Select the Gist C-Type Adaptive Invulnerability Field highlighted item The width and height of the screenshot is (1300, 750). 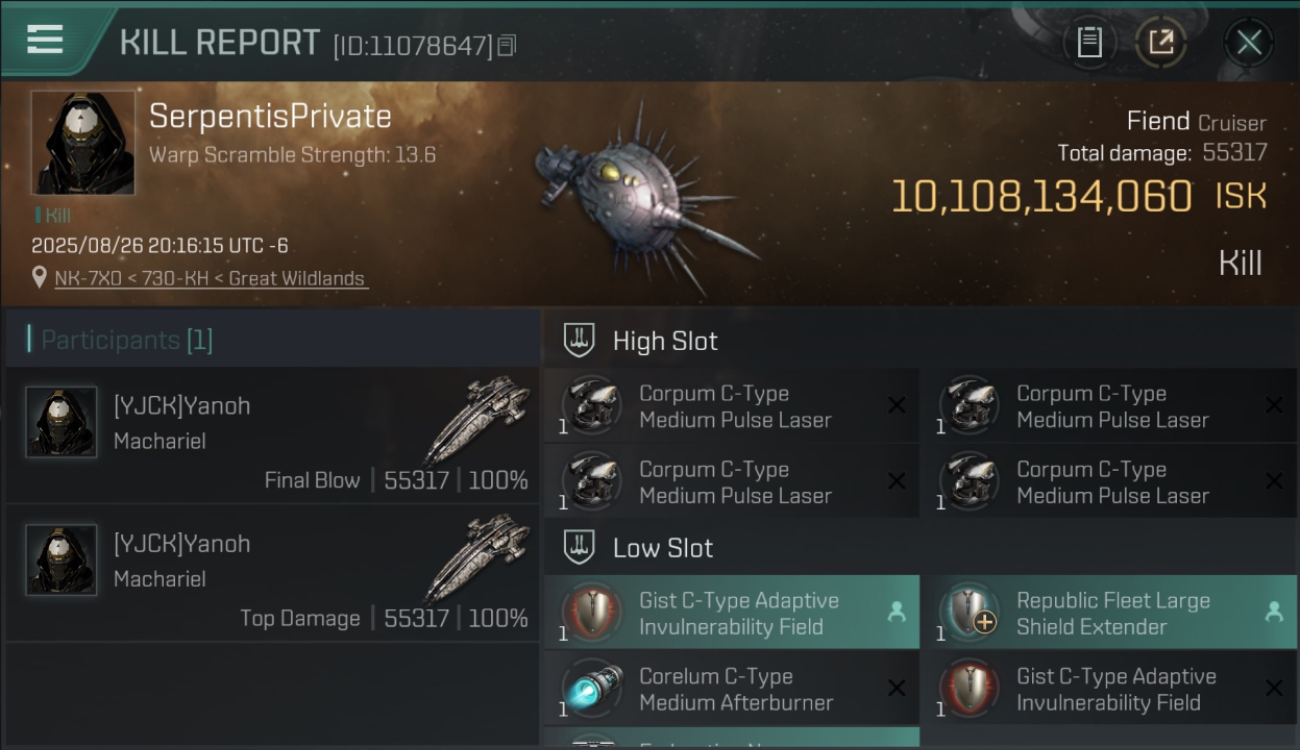pos(732,613)
